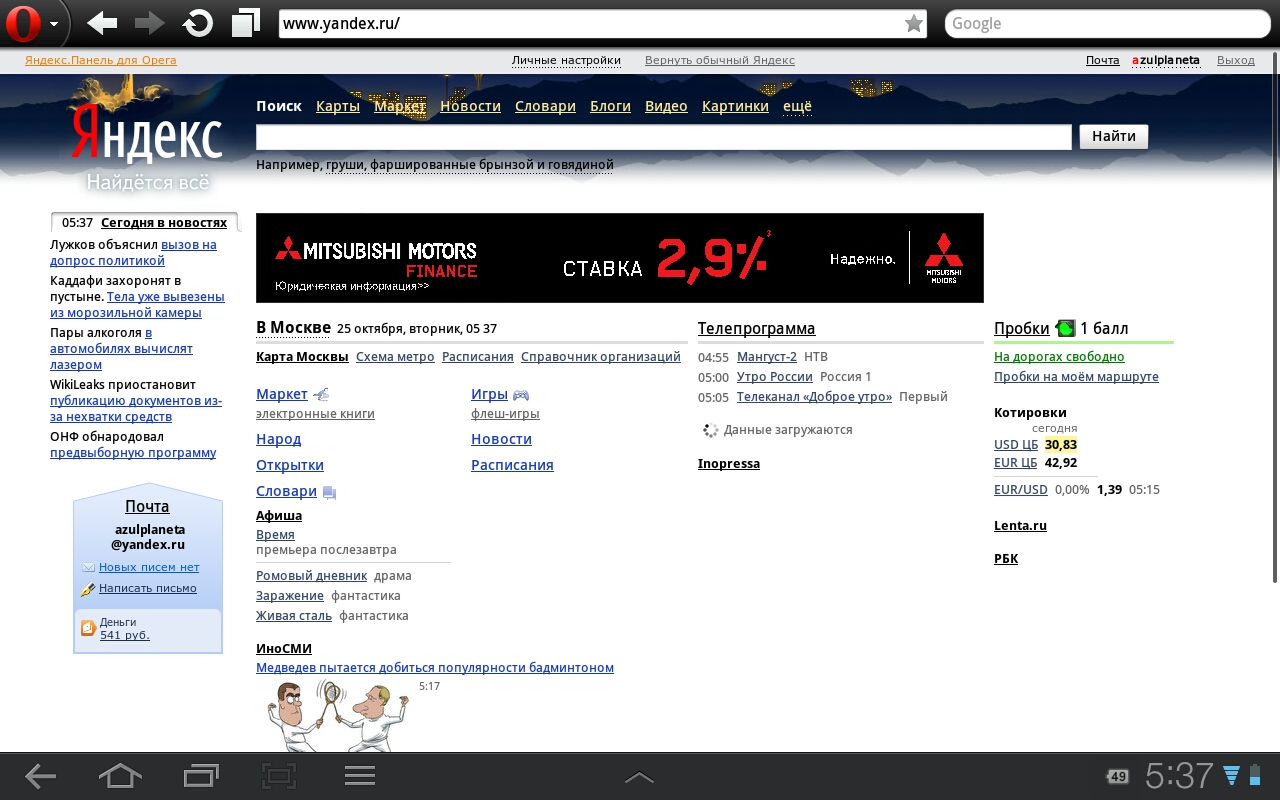Open the Открытки service link
This screenshot has height=800, width=1280.
click(x=290, y=465)
